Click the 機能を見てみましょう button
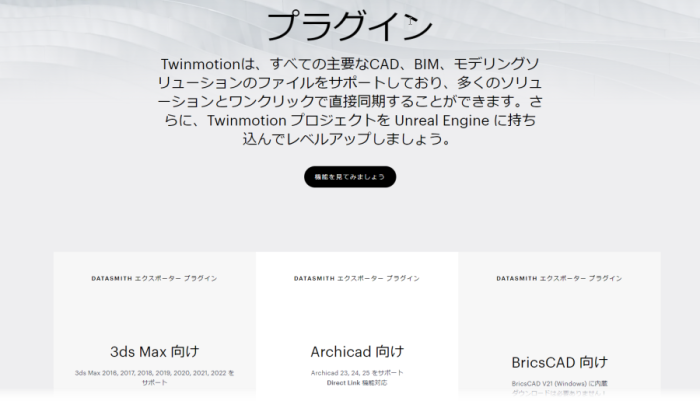Viewport: 700px width, 401px height. click(350, 177)
